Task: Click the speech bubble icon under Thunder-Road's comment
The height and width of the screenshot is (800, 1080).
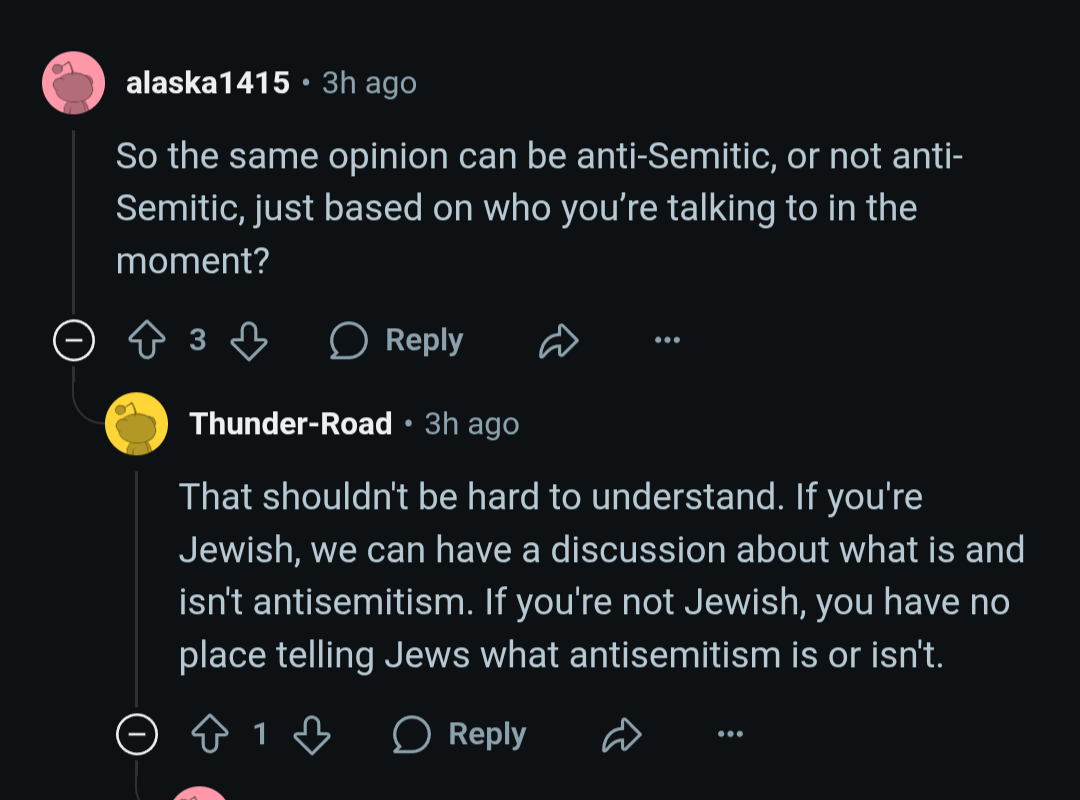Action: point(412,735)
